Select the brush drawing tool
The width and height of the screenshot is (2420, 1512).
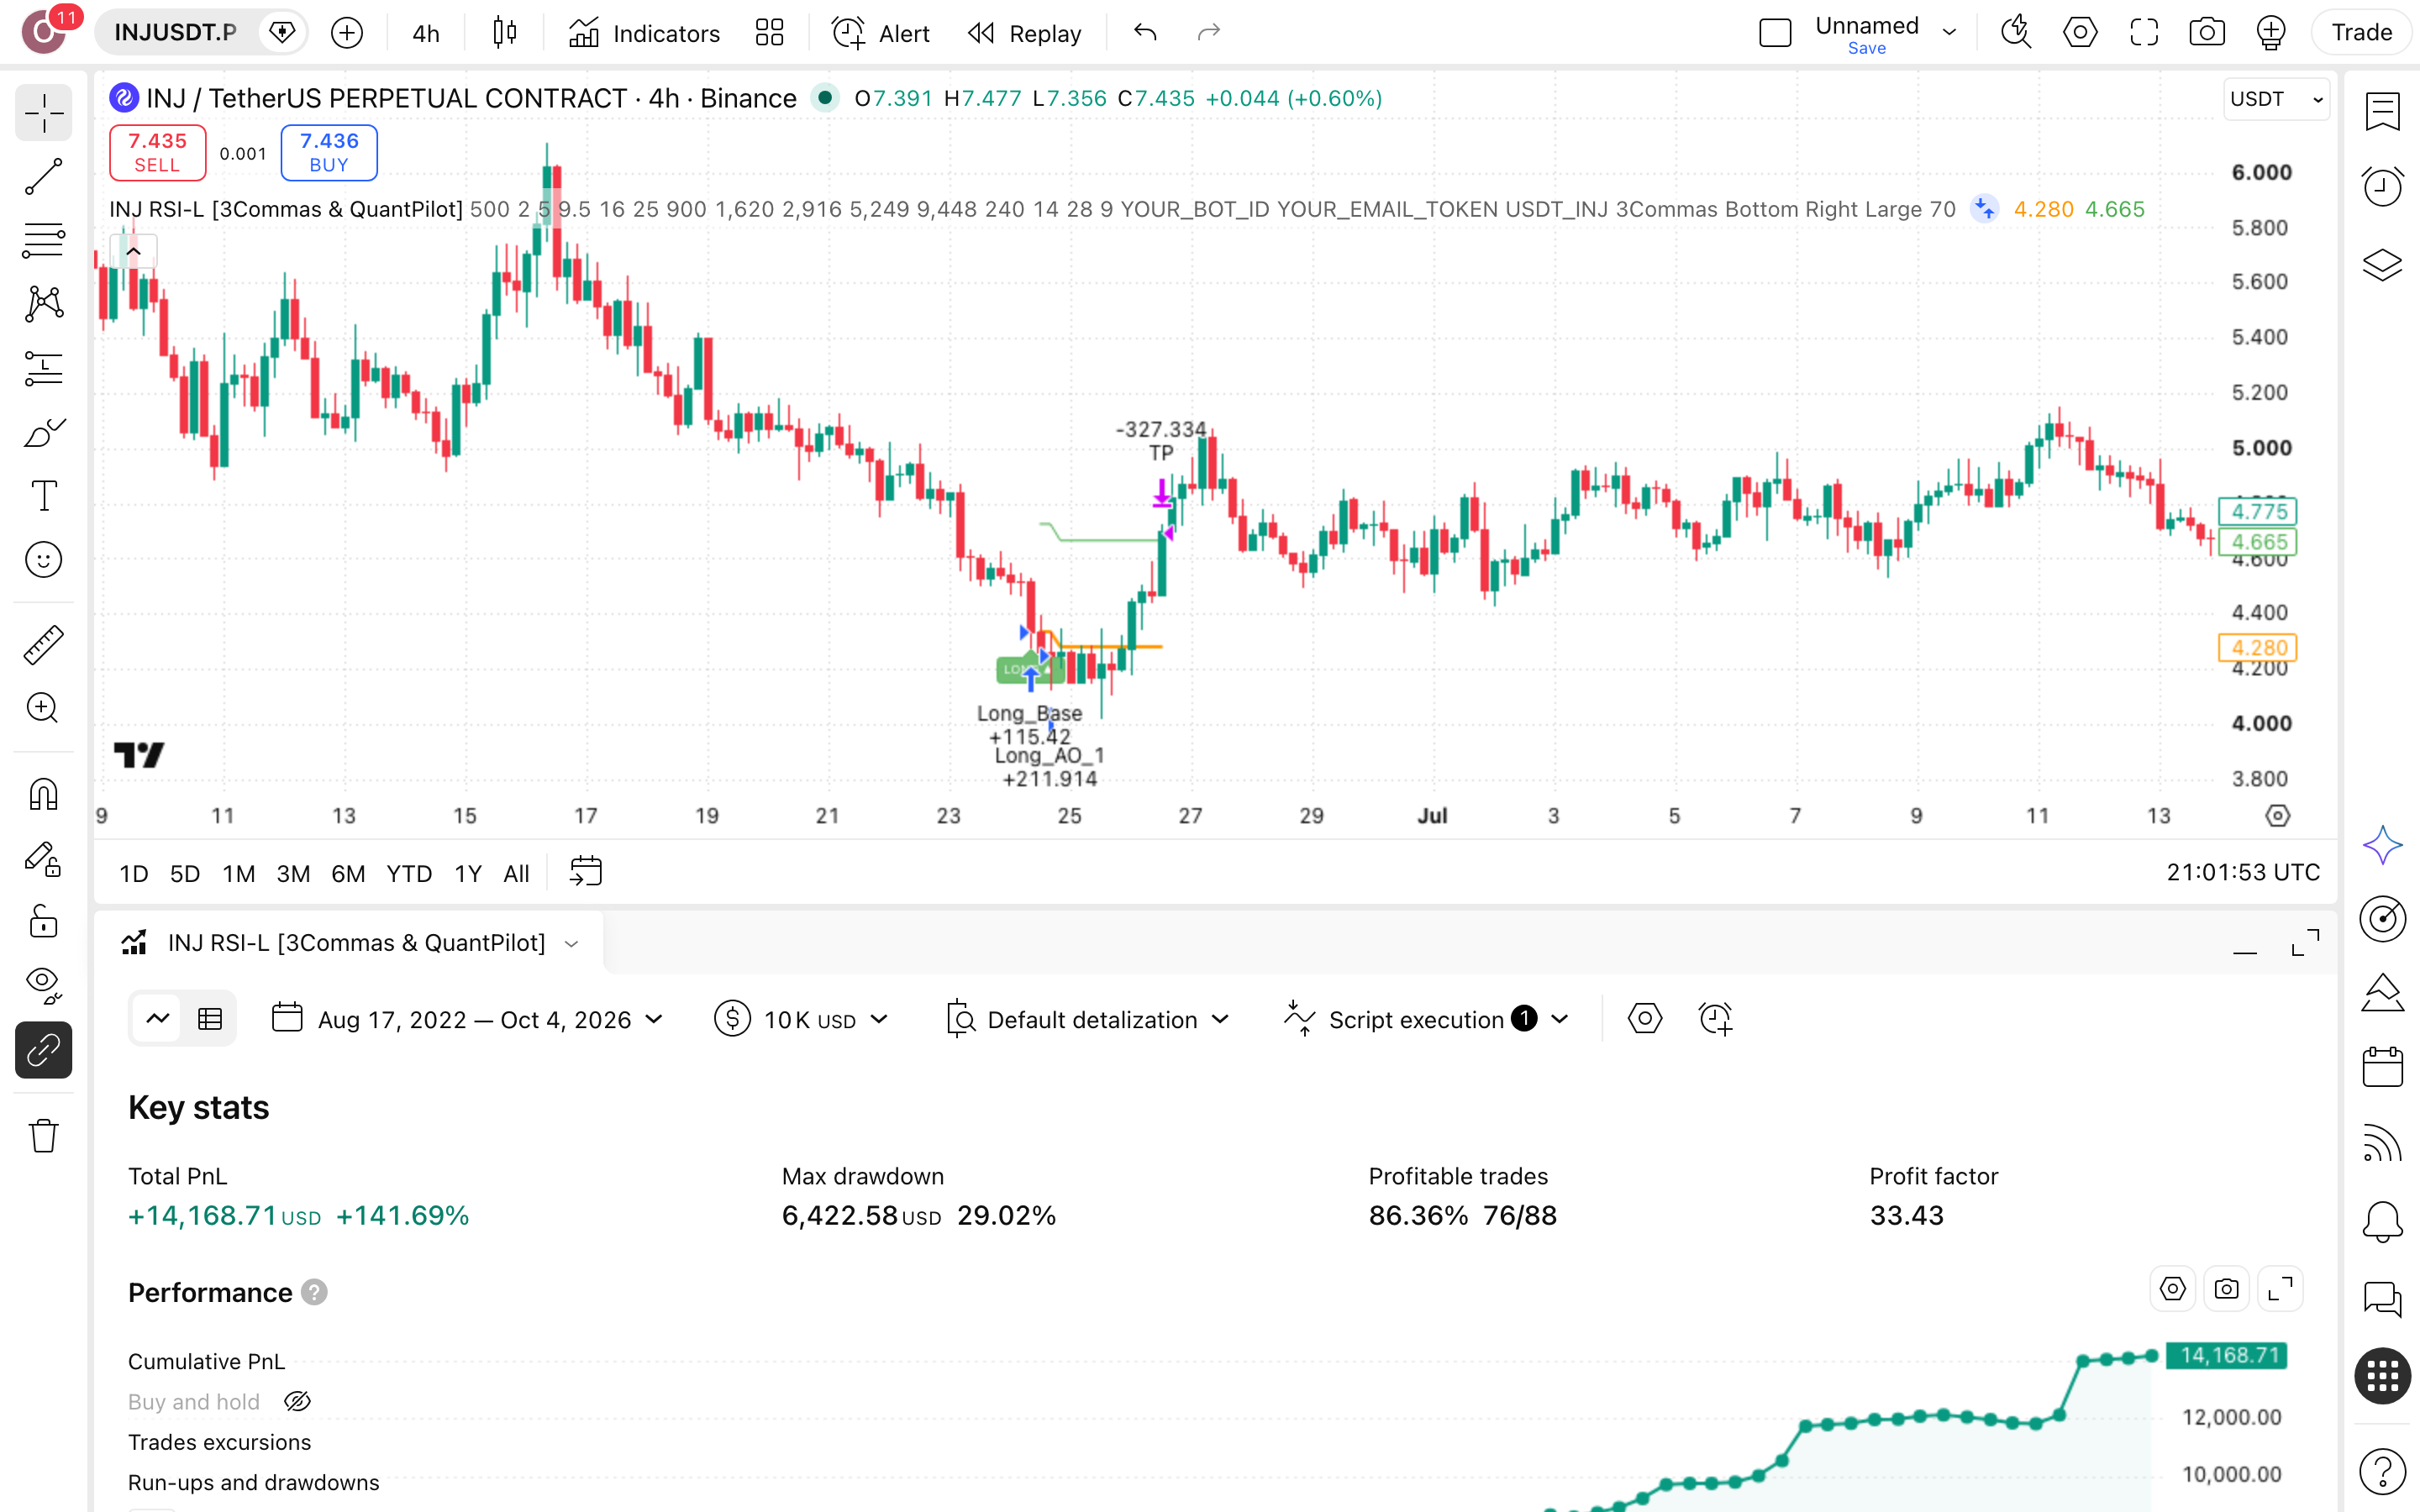point(43,432)
